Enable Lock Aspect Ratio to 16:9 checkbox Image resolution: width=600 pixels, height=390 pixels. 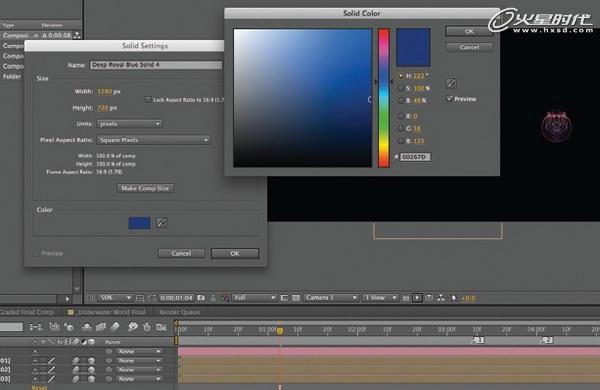[148, 100]
